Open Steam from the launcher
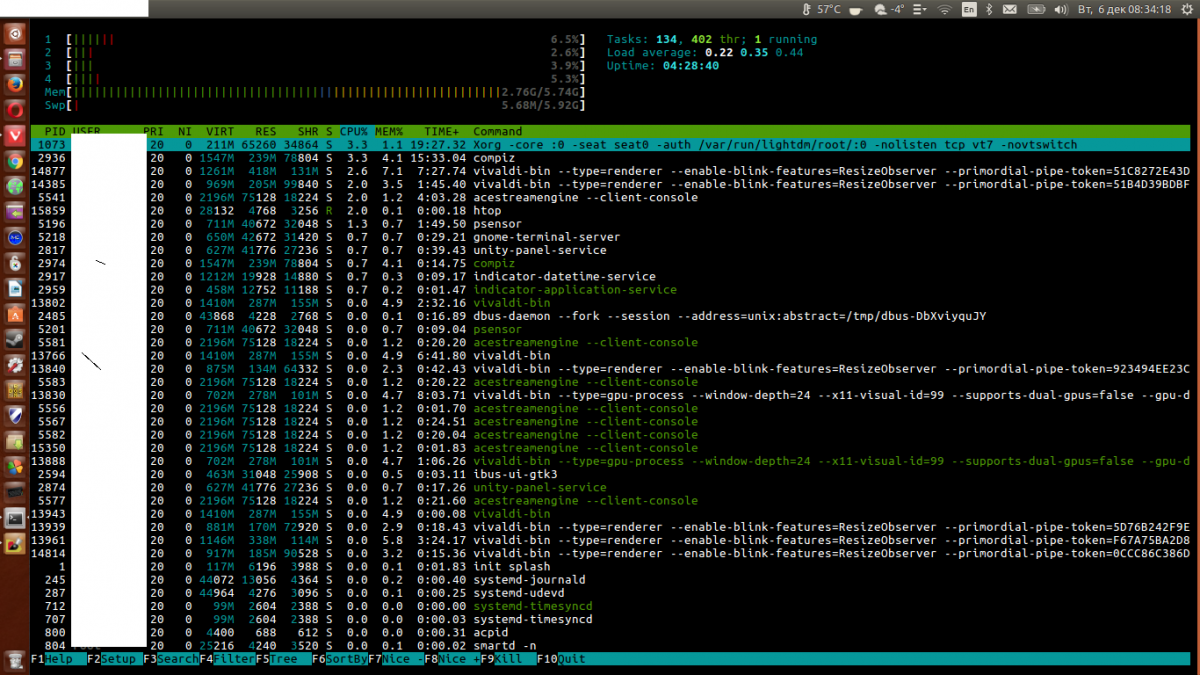This screenshot has height=675, width=1200. (x=15, y=338)
